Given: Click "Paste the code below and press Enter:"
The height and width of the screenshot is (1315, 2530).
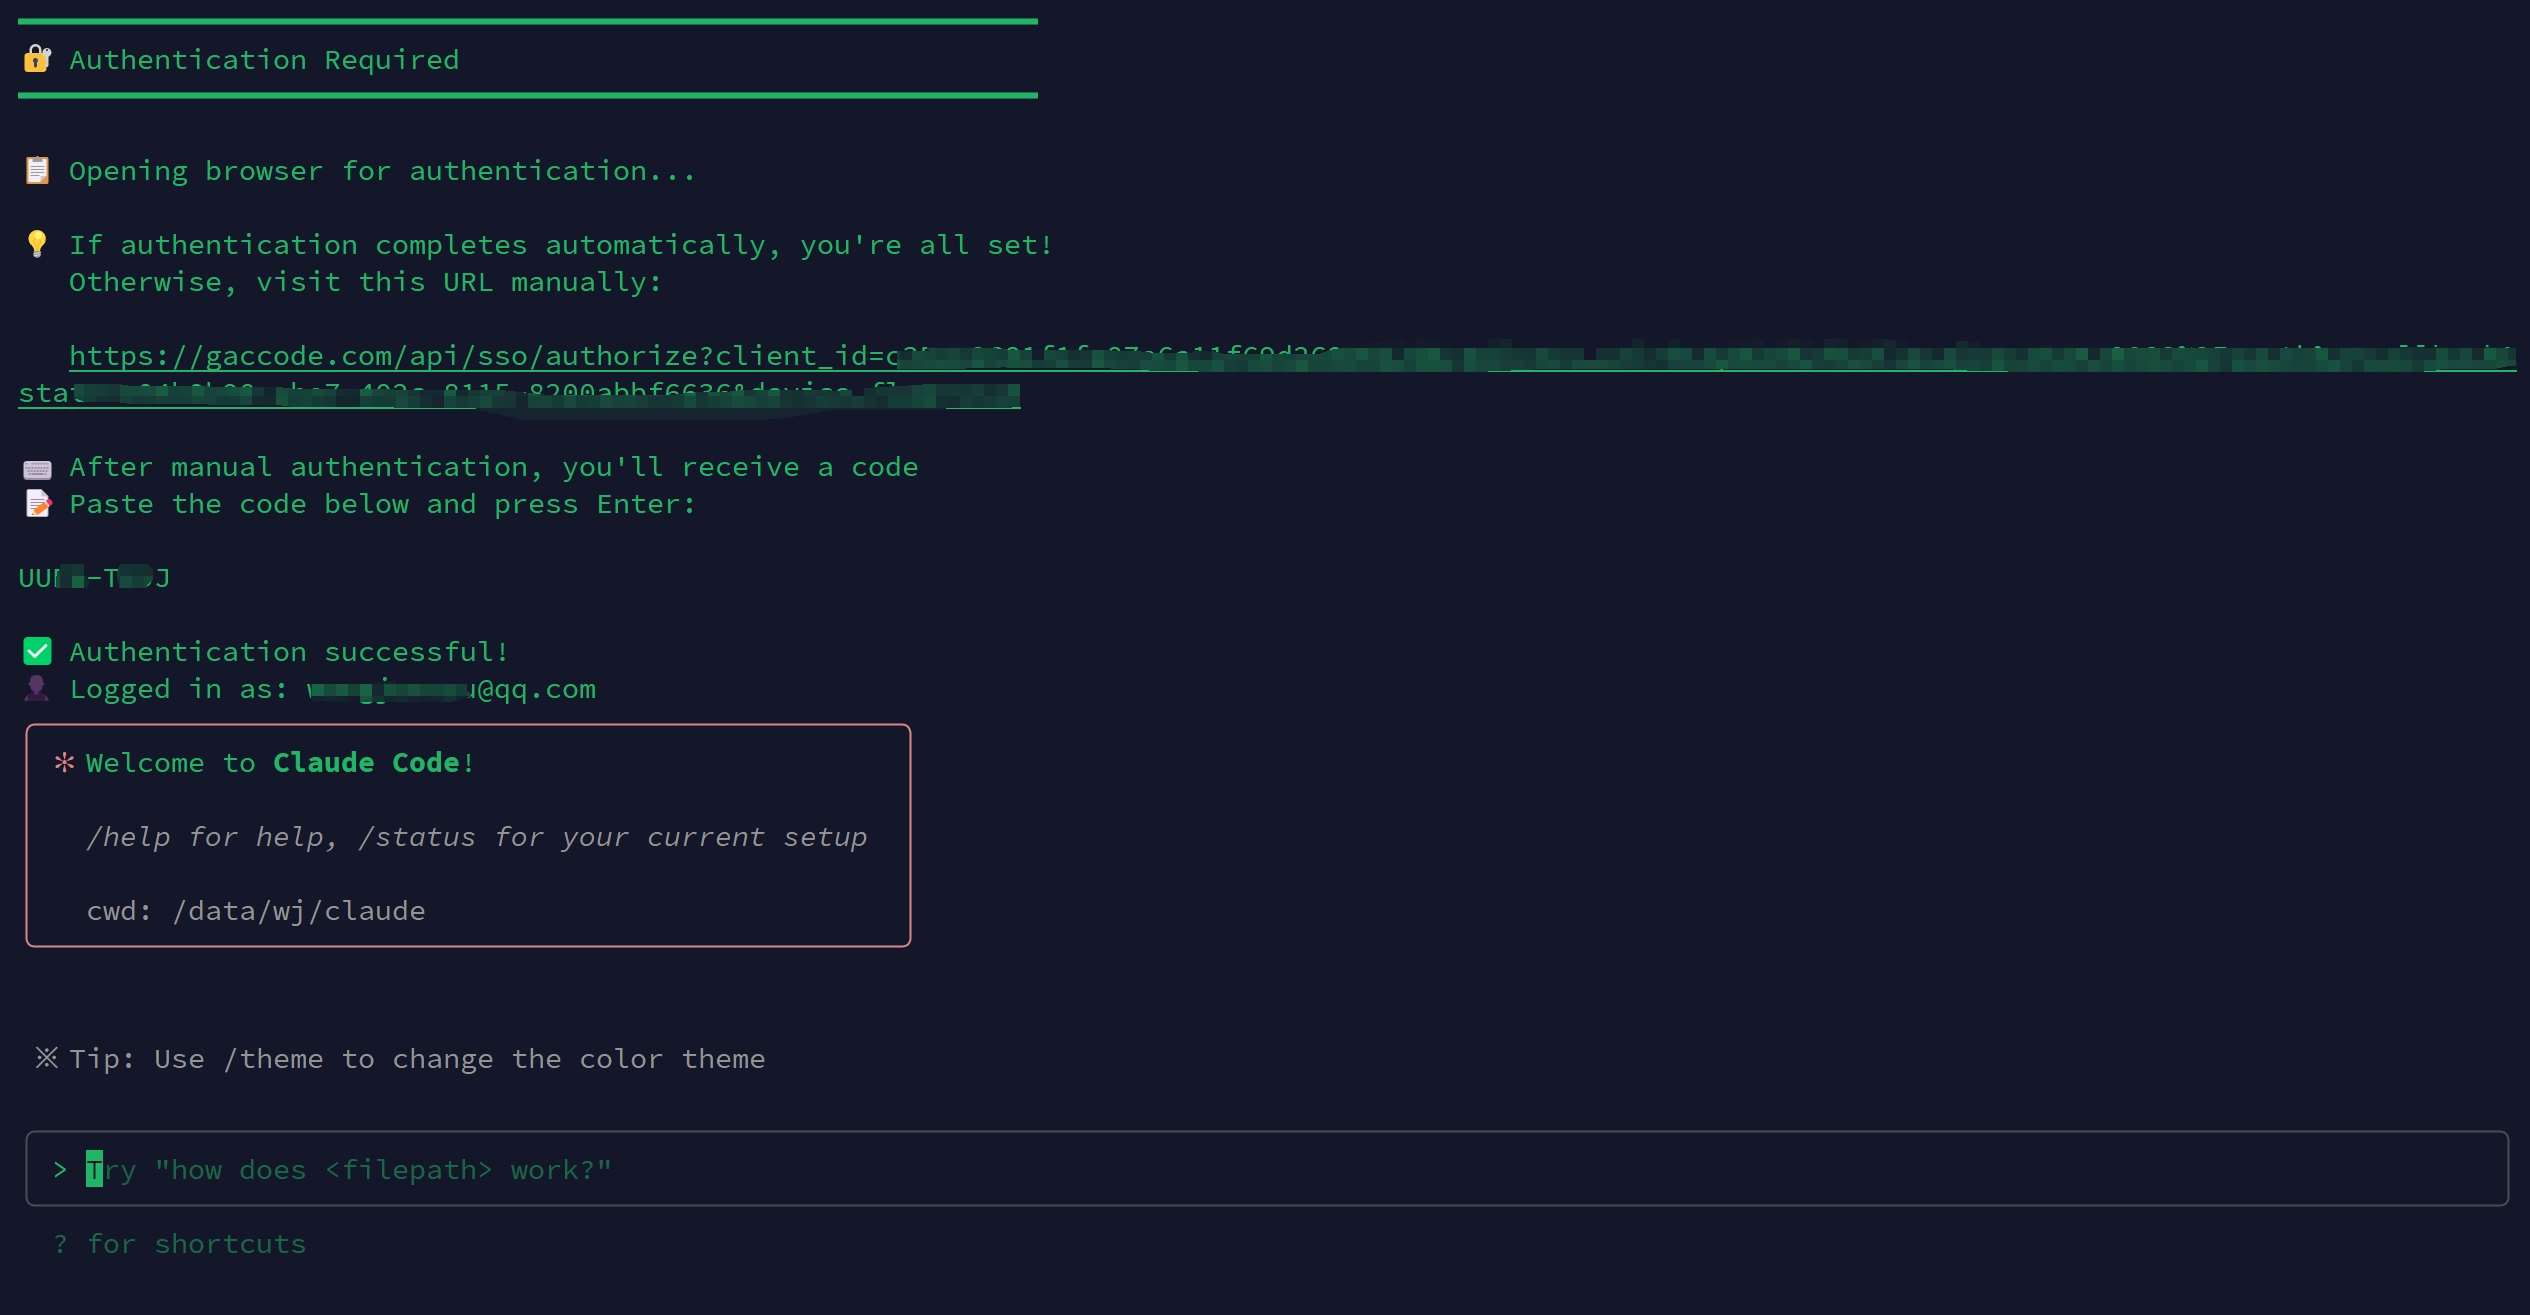Looking at the screenshot, I should pyautogui.click(x=382, y=504).
